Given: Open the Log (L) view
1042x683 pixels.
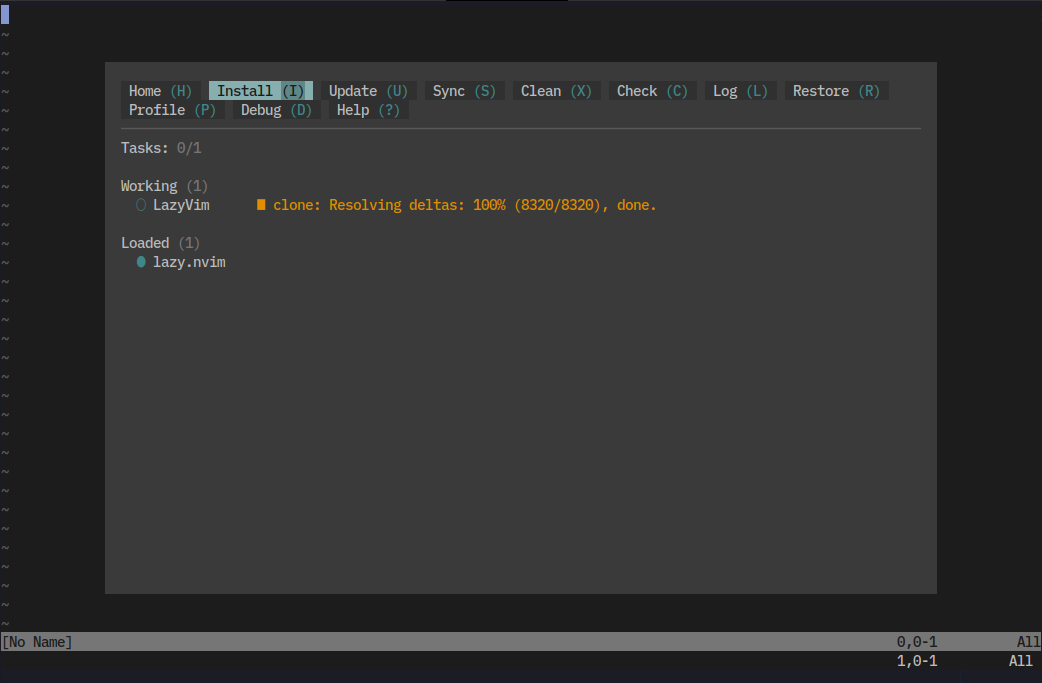Looking at the screenshot, I should coord(740,91).
